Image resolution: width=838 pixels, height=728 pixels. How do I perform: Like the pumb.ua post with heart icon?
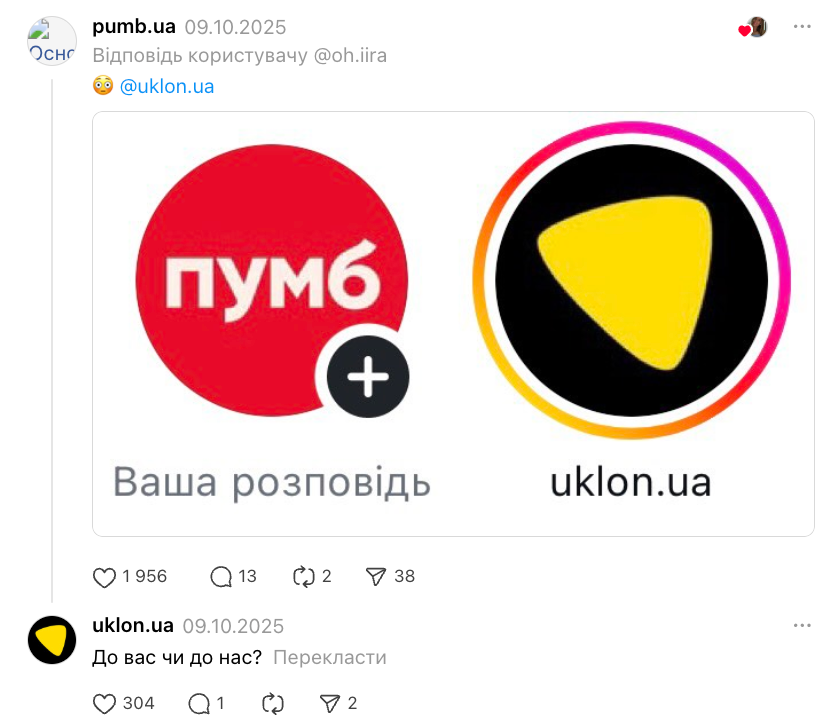104,577
